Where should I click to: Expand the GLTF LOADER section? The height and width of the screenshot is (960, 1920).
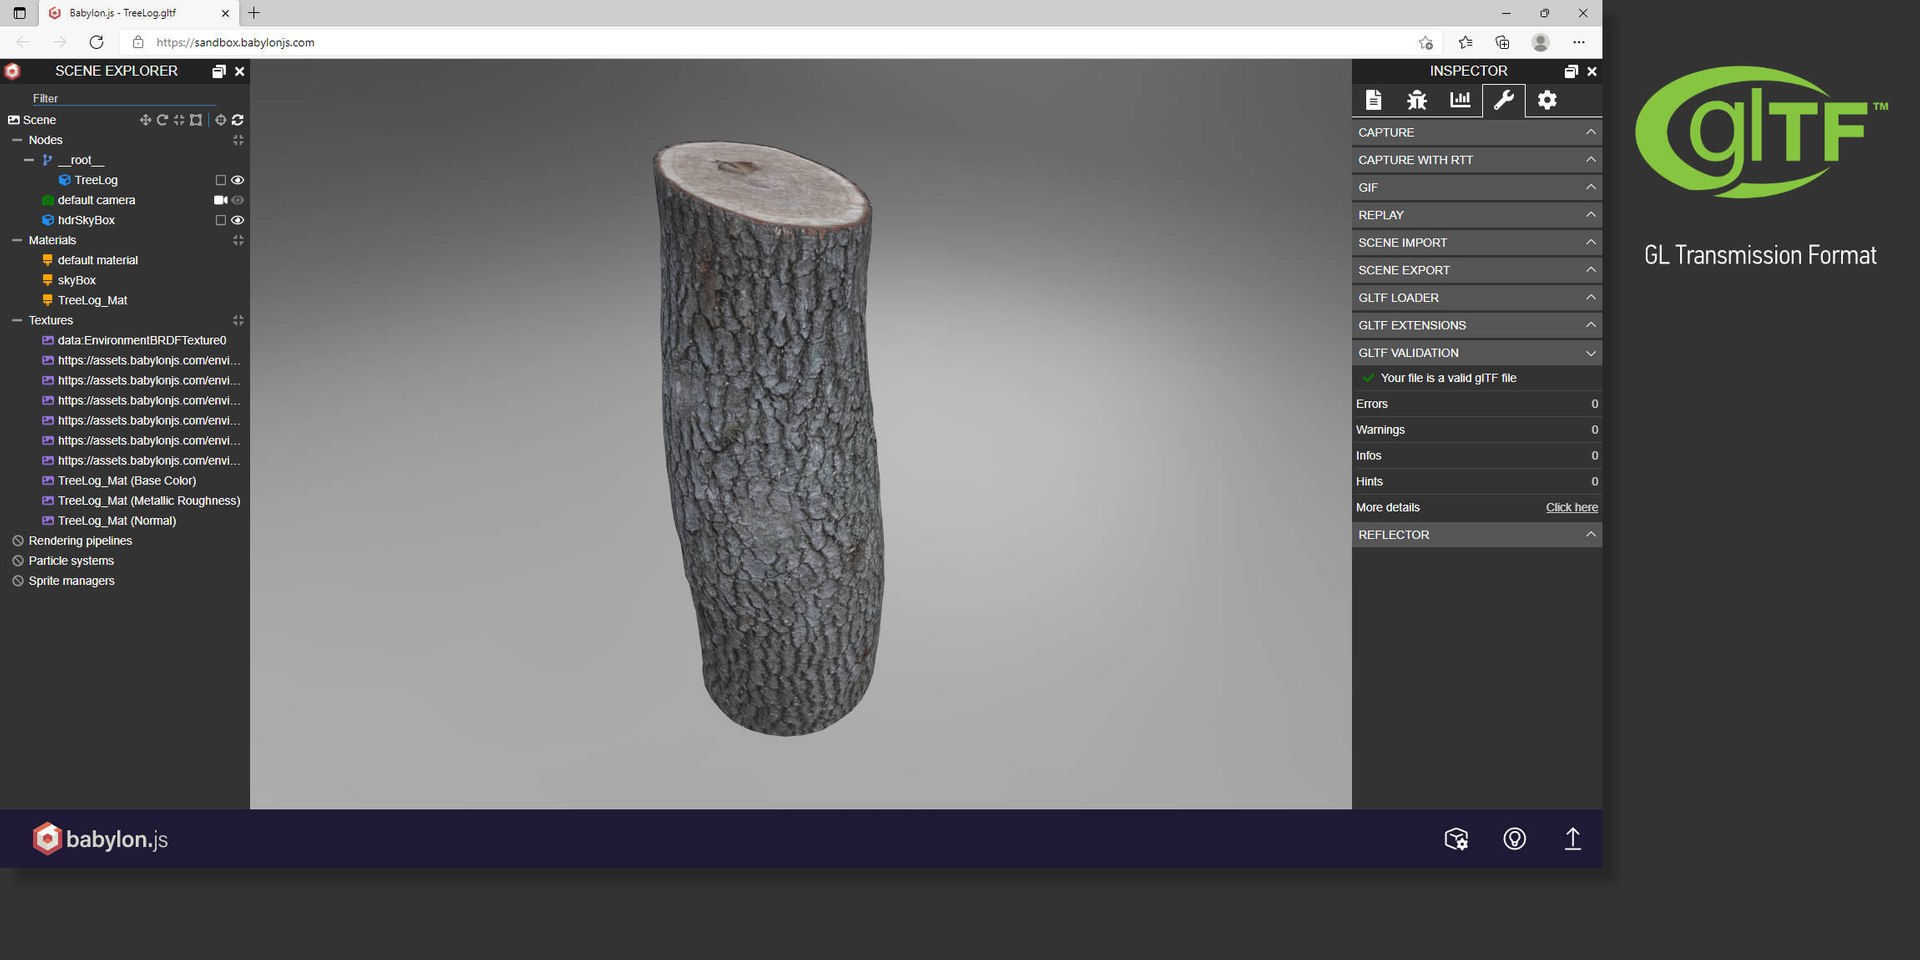pos(1477,298)
